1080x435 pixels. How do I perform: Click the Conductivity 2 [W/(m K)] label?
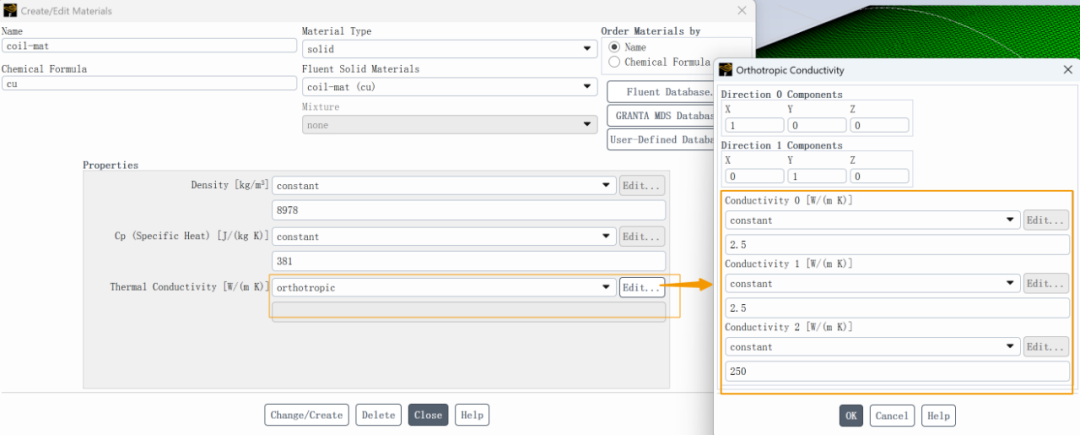coord(789,327)
